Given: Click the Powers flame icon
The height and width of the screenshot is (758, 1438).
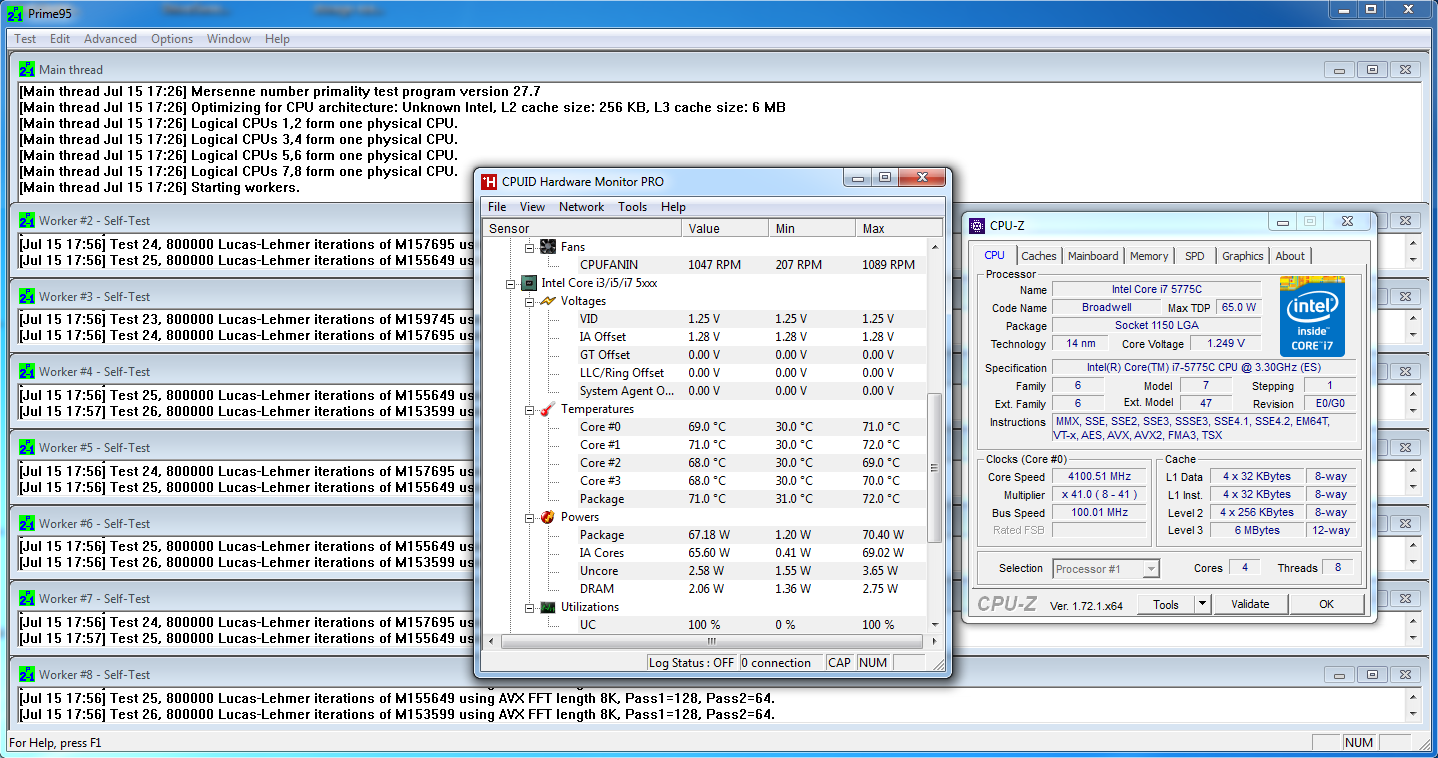Looking at the screenshot, I should click(x=548, y=517).
